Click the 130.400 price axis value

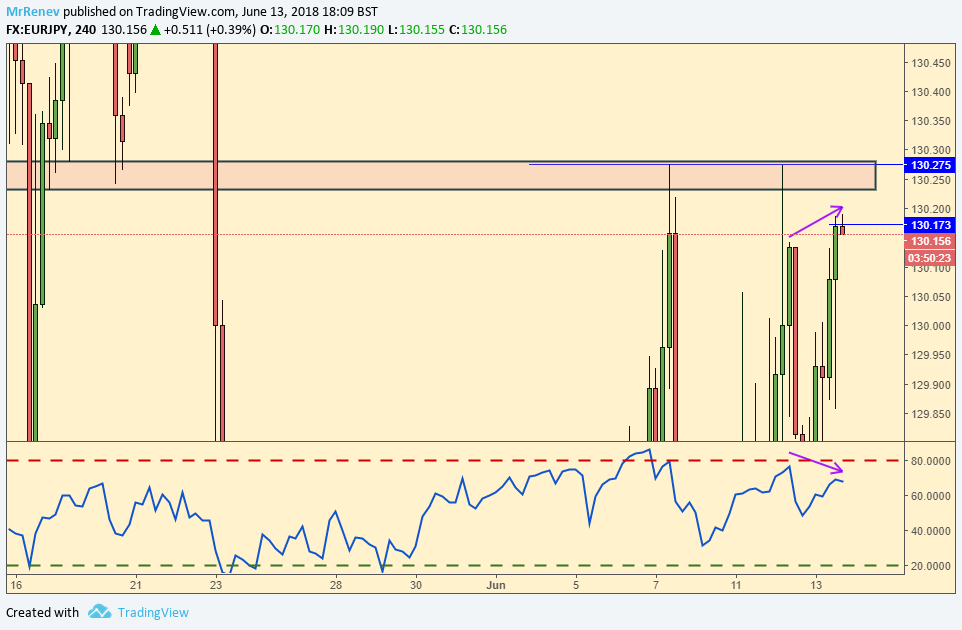[x=931, y=92]
